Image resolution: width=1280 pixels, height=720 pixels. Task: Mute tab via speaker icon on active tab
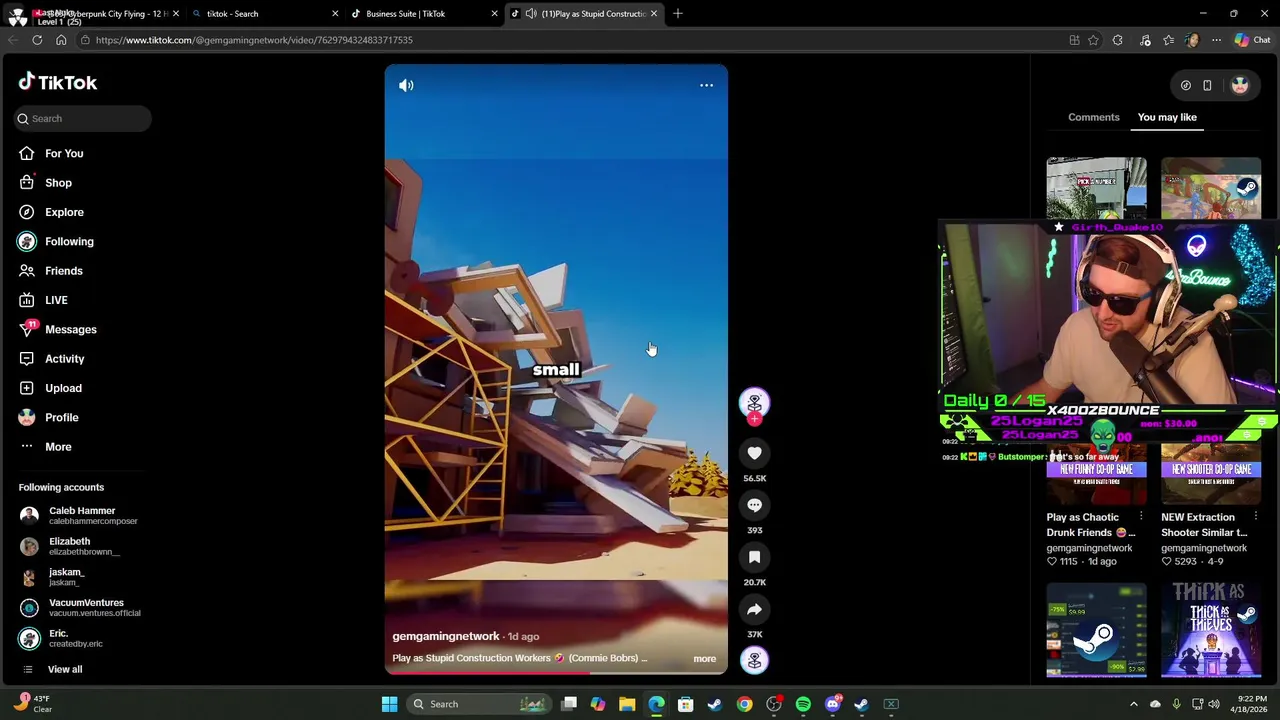531,13
